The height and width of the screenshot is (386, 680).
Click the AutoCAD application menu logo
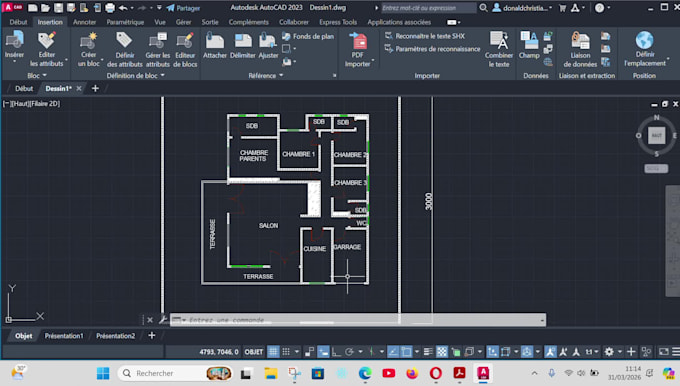coord(12,7)
